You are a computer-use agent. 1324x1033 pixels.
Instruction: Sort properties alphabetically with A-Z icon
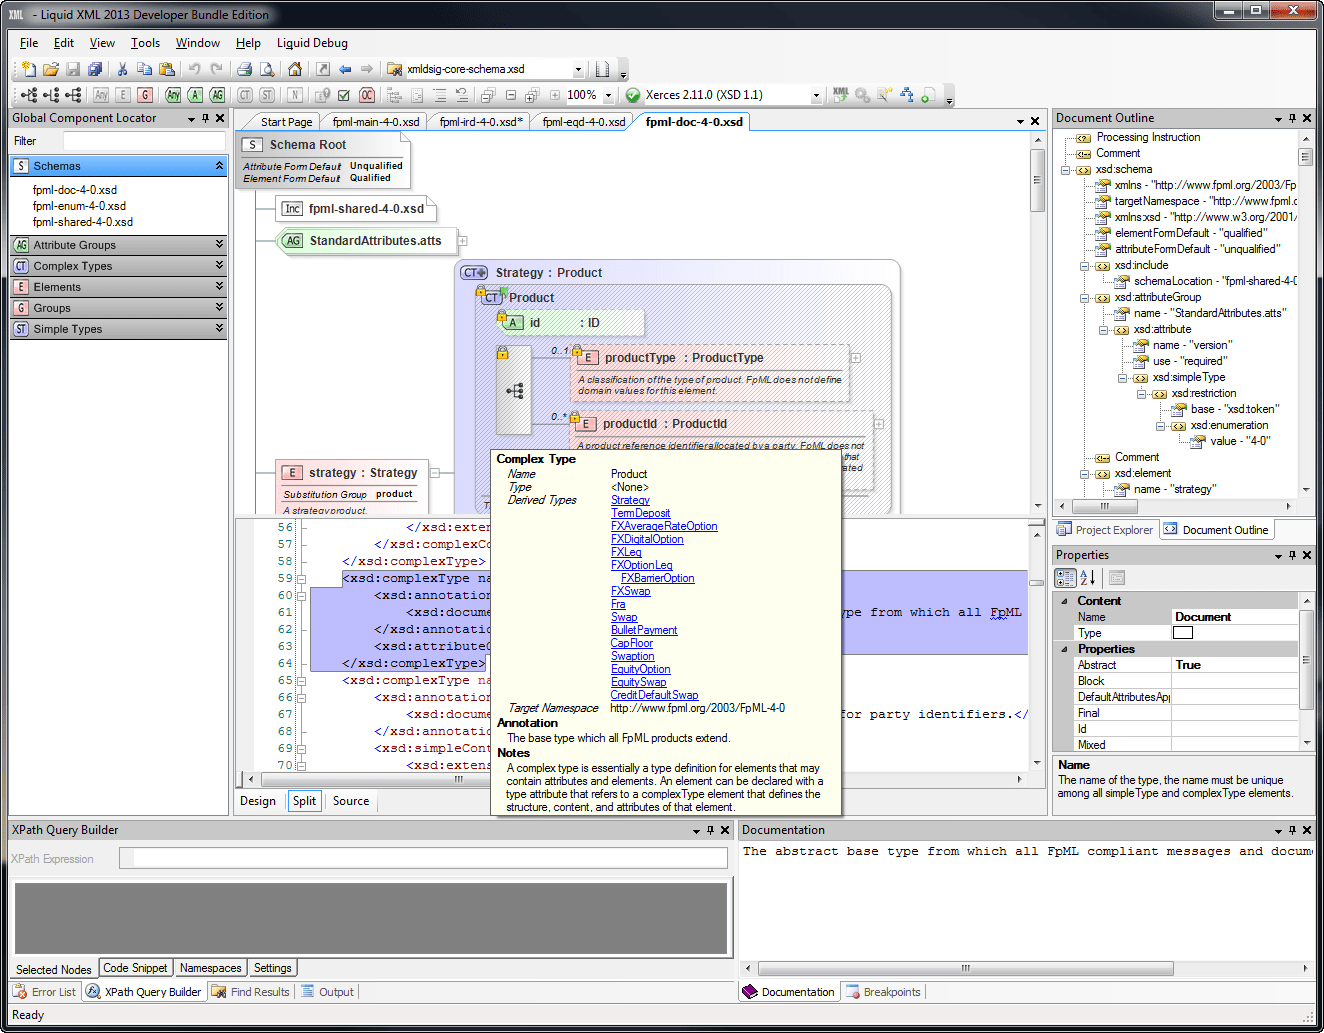tap(1089, 577)
